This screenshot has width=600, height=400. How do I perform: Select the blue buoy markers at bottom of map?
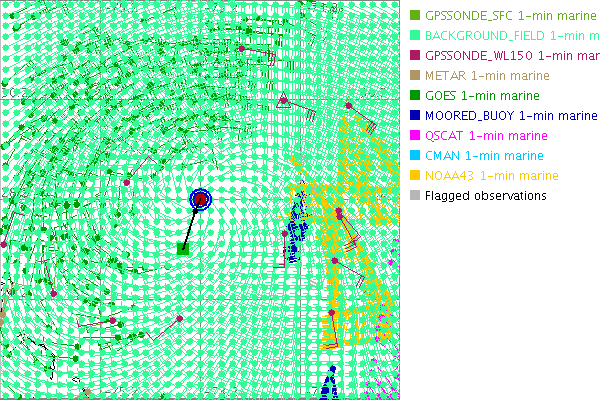pyautogui.click(x=330, y=385)
